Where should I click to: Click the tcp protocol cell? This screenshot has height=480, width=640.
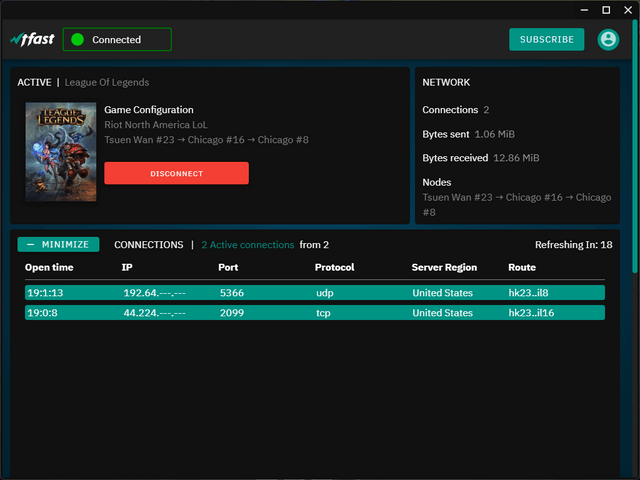tap(323, 313)
